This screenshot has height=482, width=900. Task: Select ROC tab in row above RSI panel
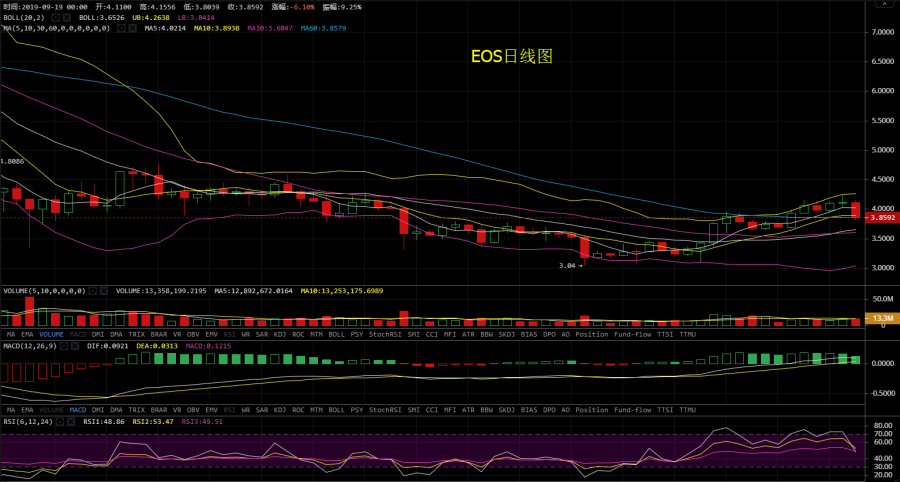[x=298, y=410]
